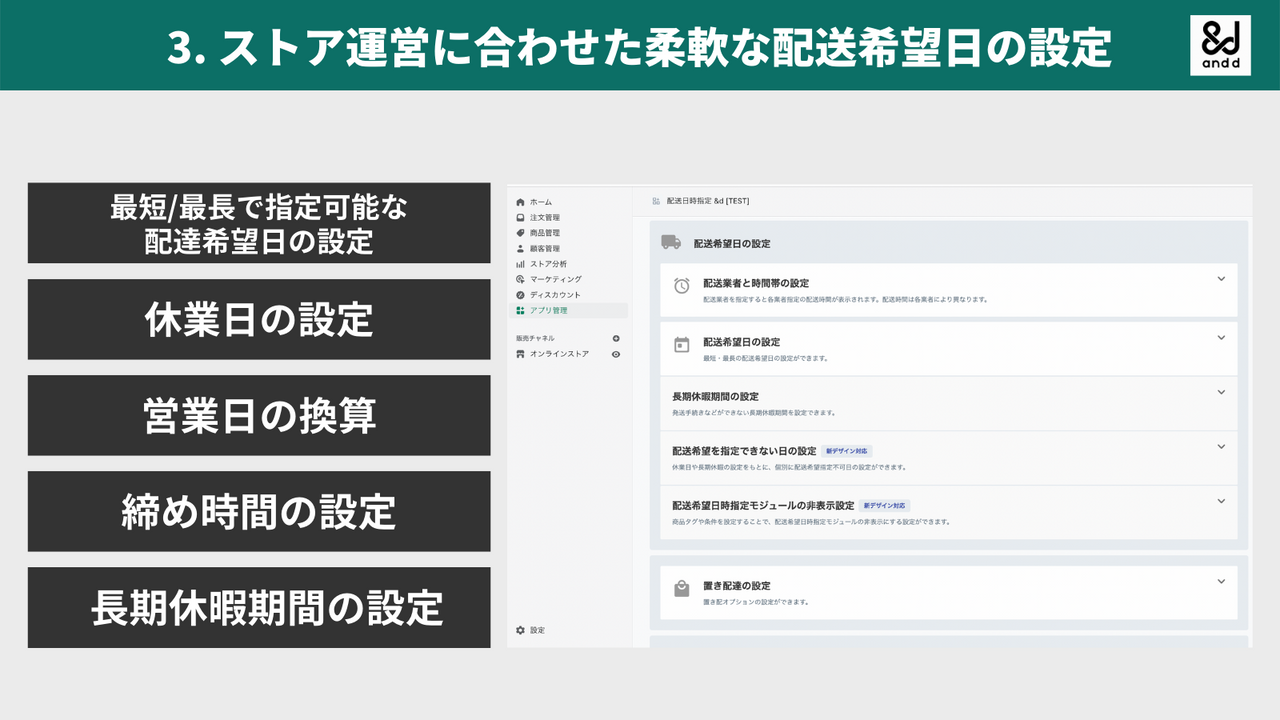The height and width of the screenshot is (720, 1280).
Task: Click the product tag icon beside 商品管理
Action: pos(520,233)
